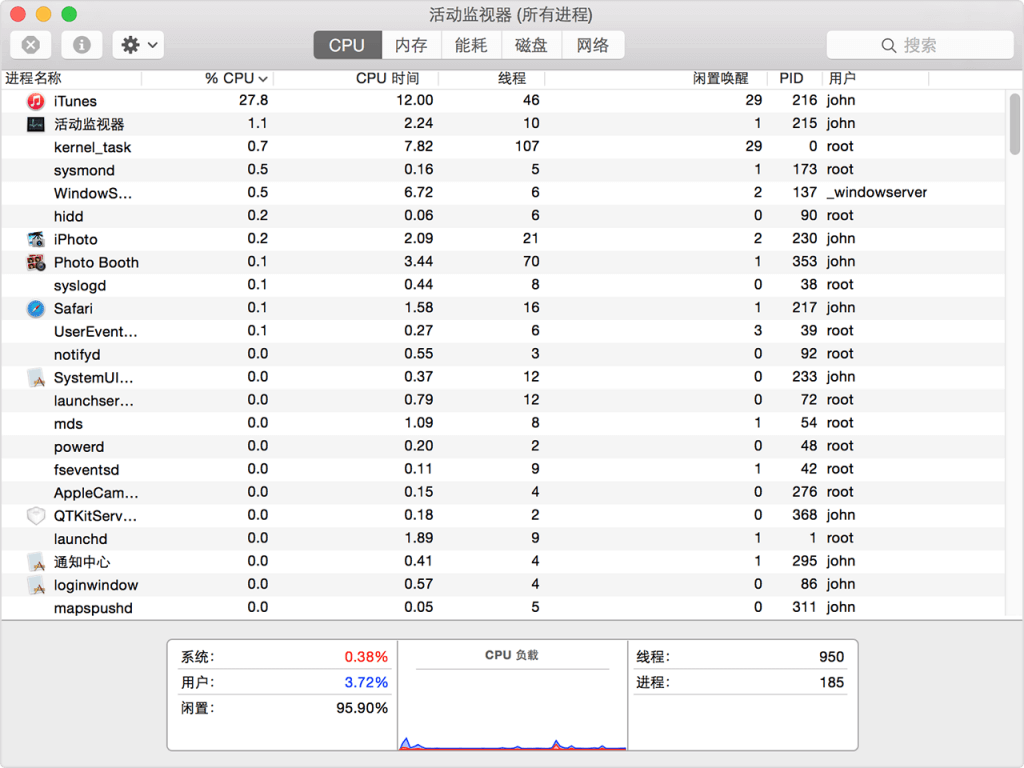
Task: Select the iPhoto process icon
Action: 36,239
